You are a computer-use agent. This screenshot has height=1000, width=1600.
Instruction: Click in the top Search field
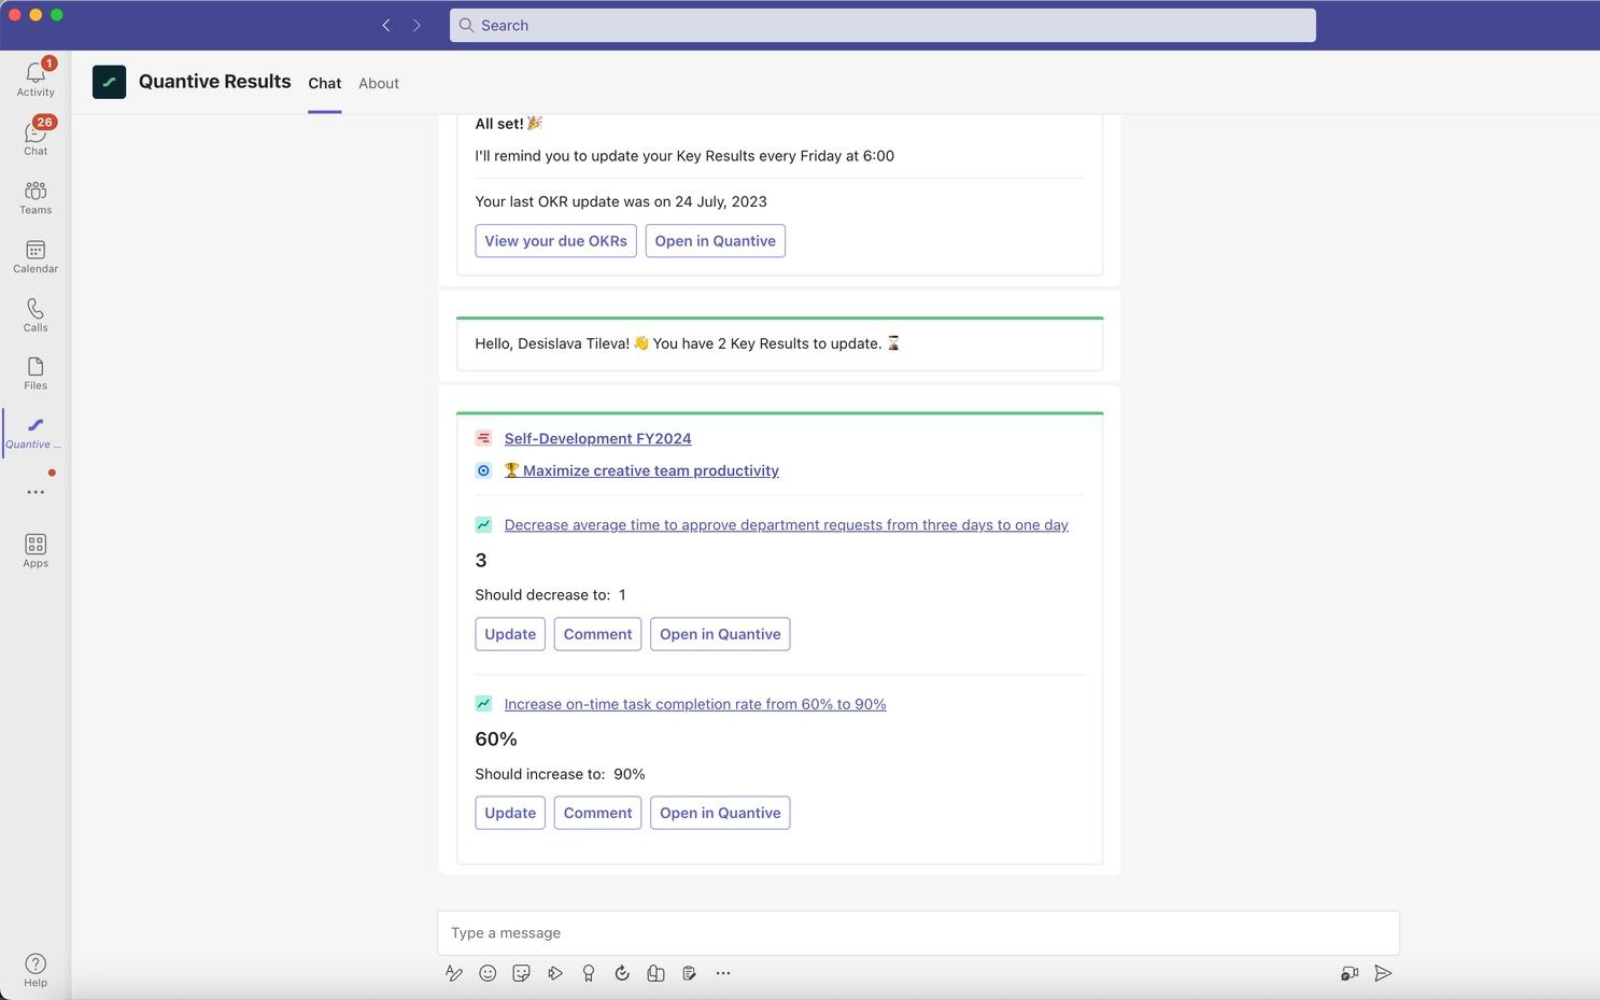point(883,25)
